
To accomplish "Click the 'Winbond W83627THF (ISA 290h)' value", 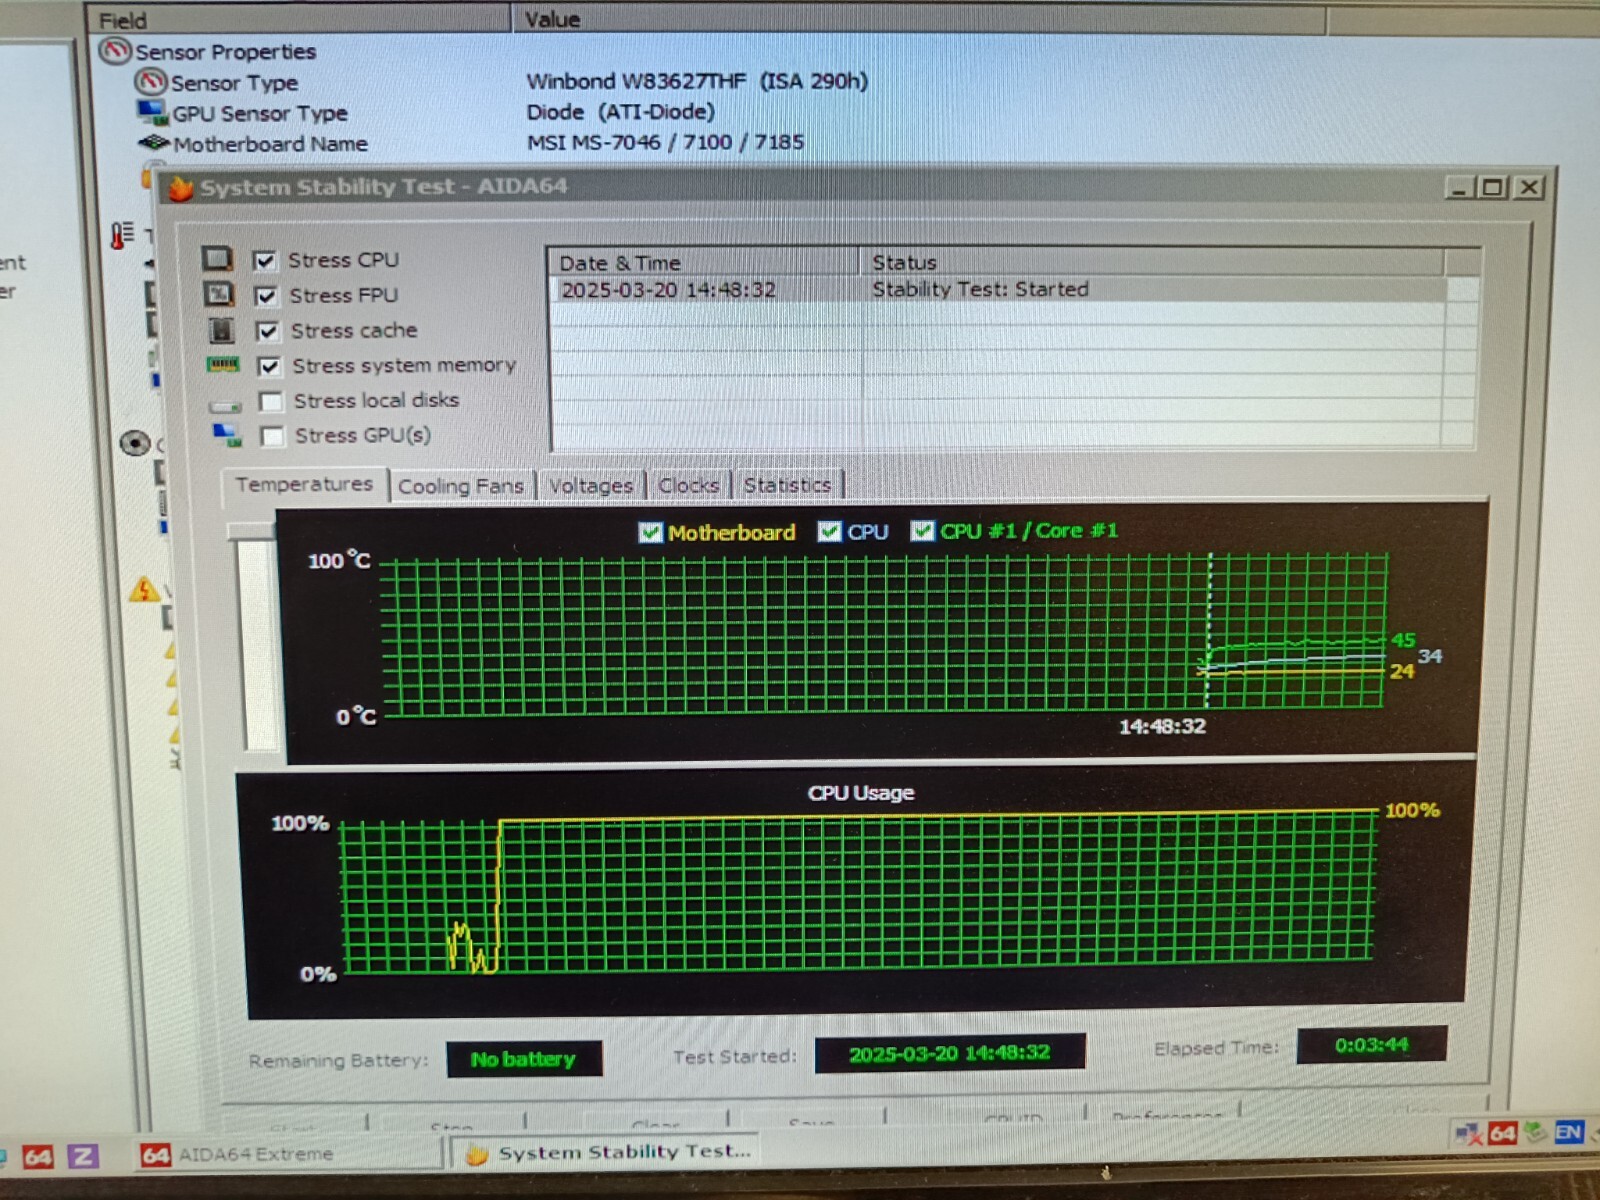I will pos(697,81).
